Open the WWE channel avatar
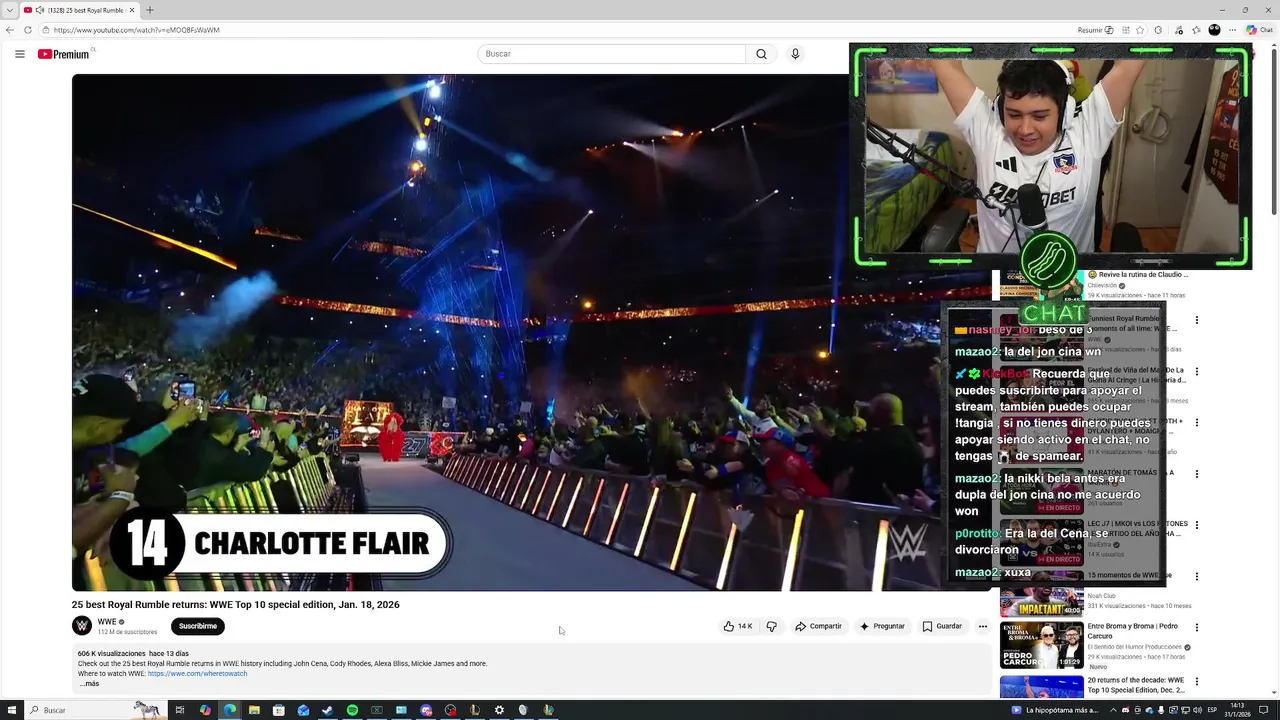This screenshot has height=720, width=1280. [x=82, y=626]
